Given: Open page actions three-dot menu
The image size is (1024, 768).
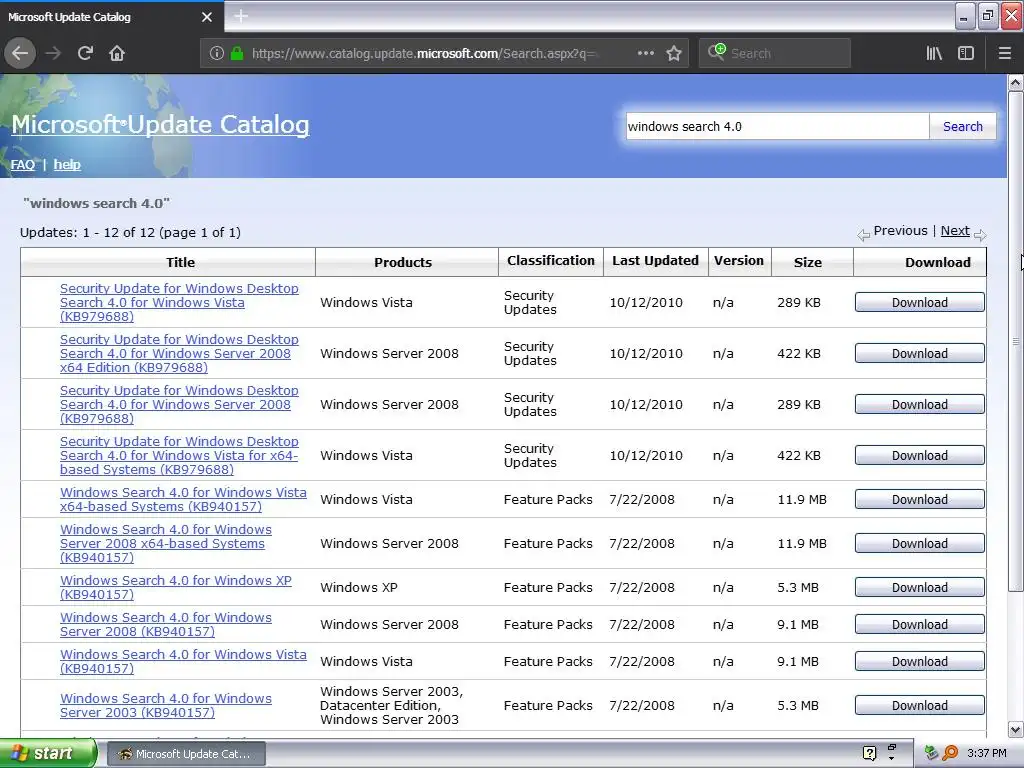Looking at the screenshot, I should coord(645,54).
